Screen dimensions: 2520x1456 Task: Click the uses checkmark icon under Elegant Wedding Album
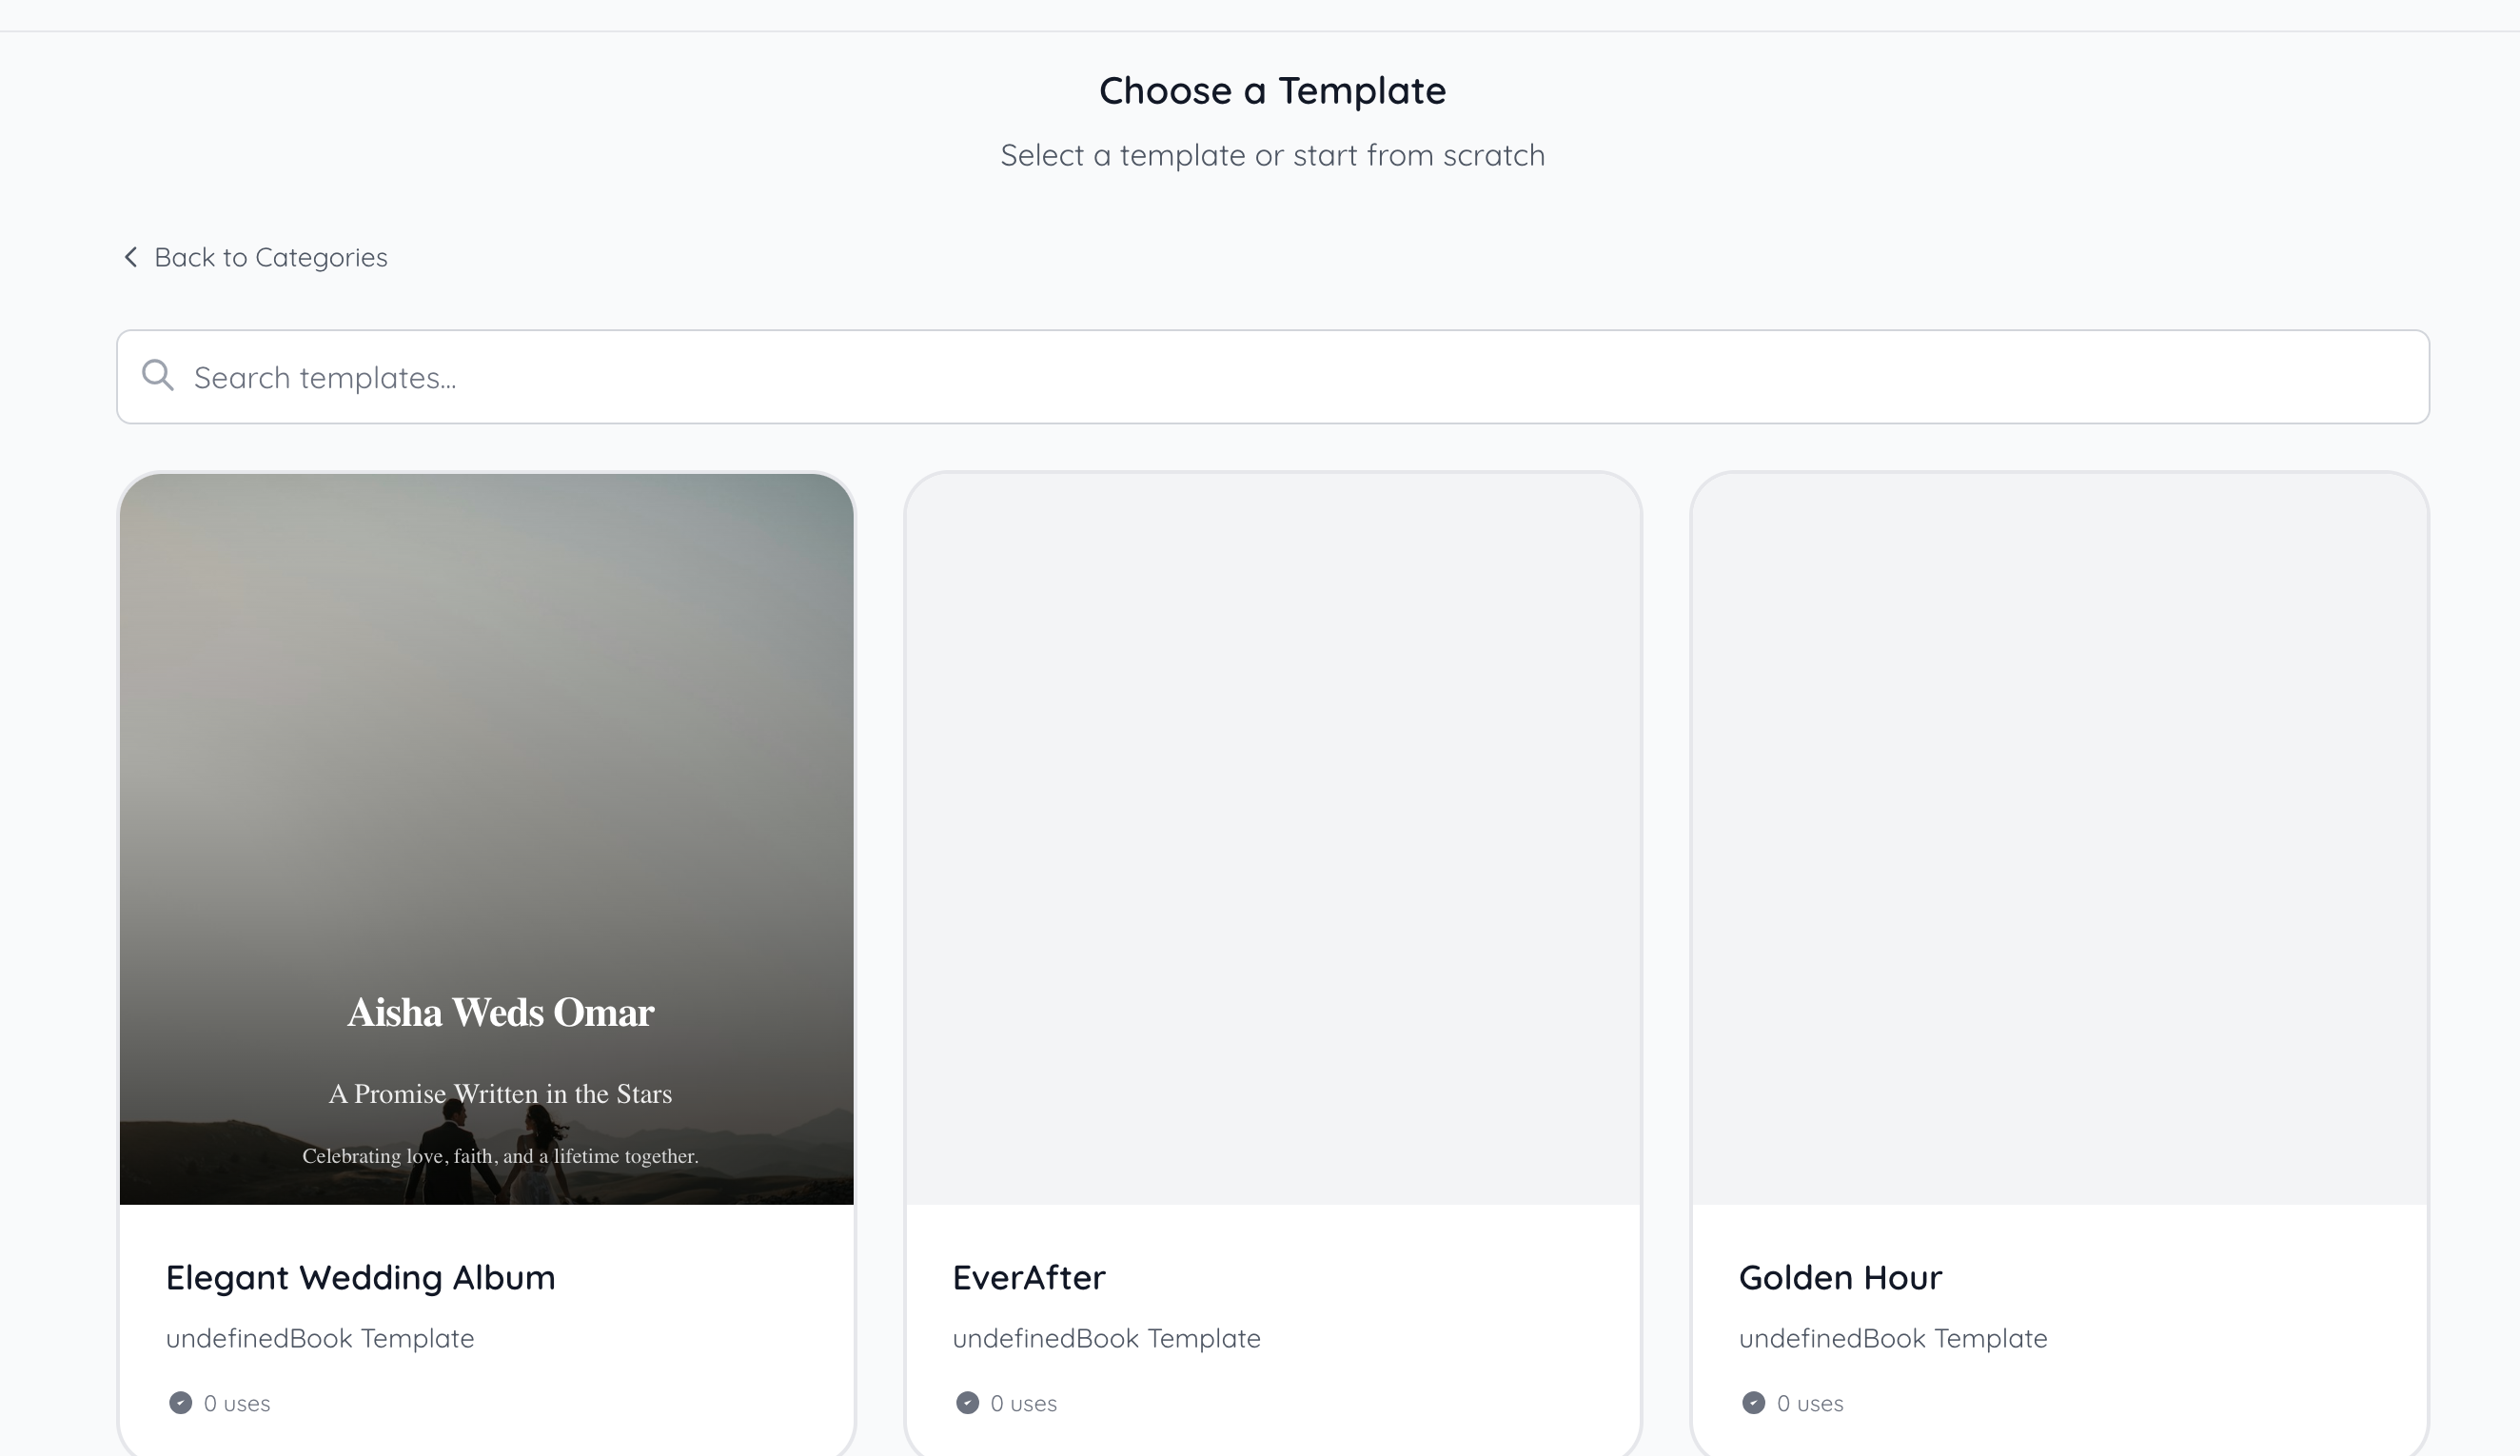click(x=180, y=1403)
